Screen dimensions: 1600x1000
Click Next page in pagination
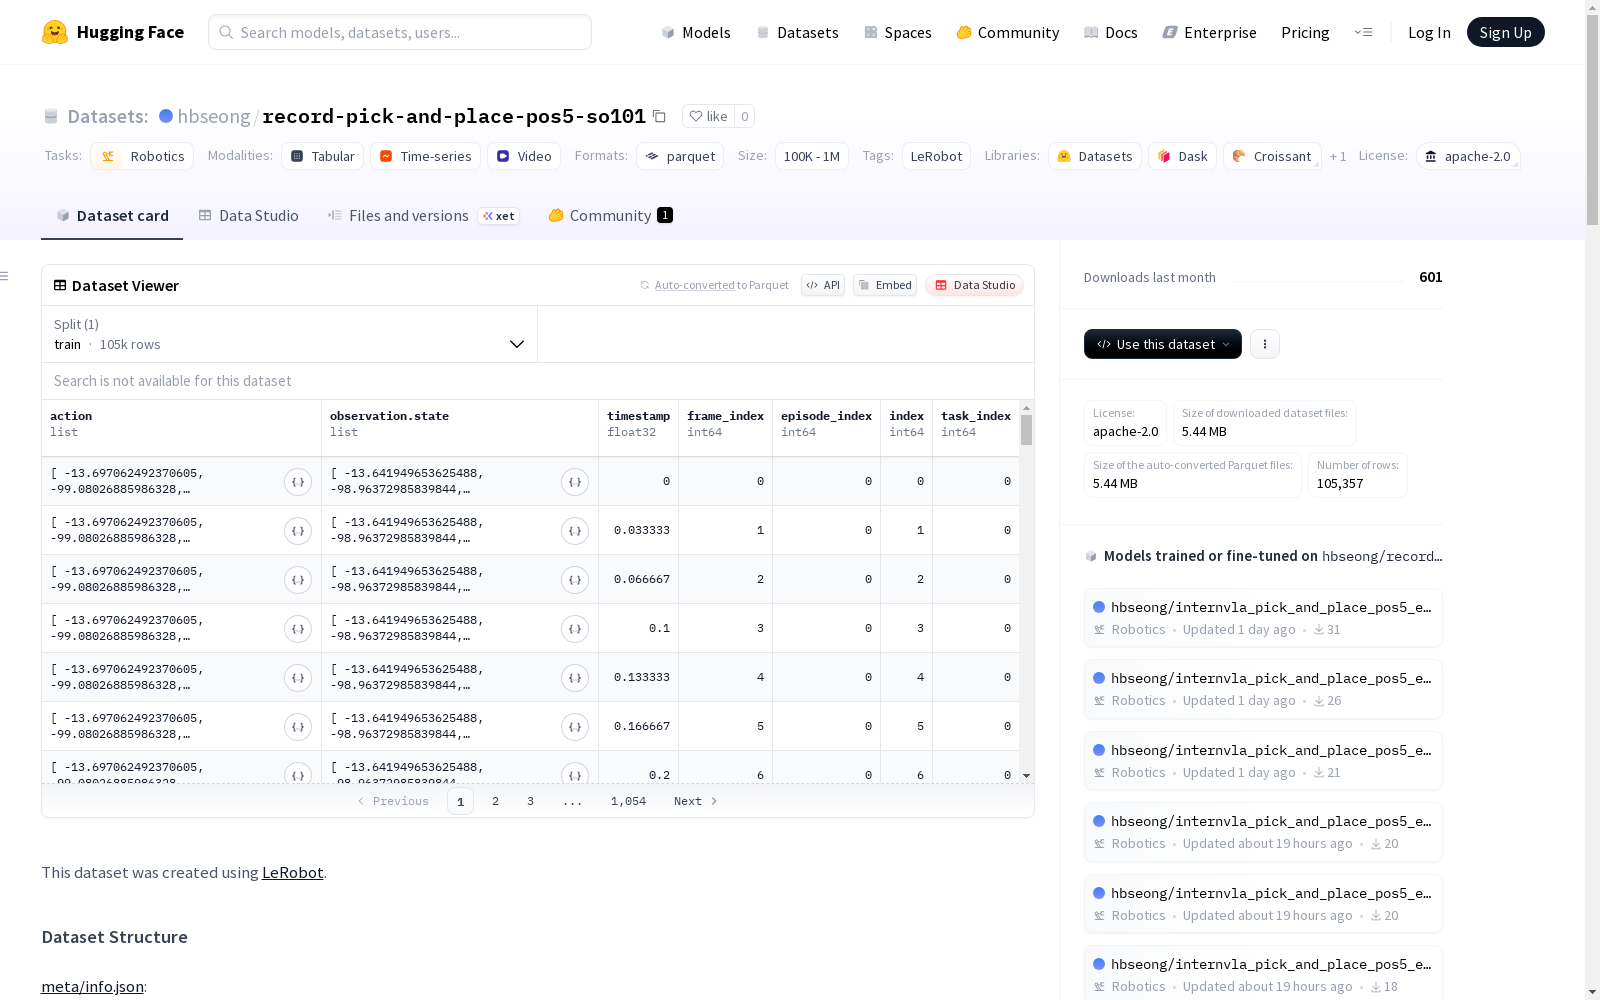[x=696, y=801]
